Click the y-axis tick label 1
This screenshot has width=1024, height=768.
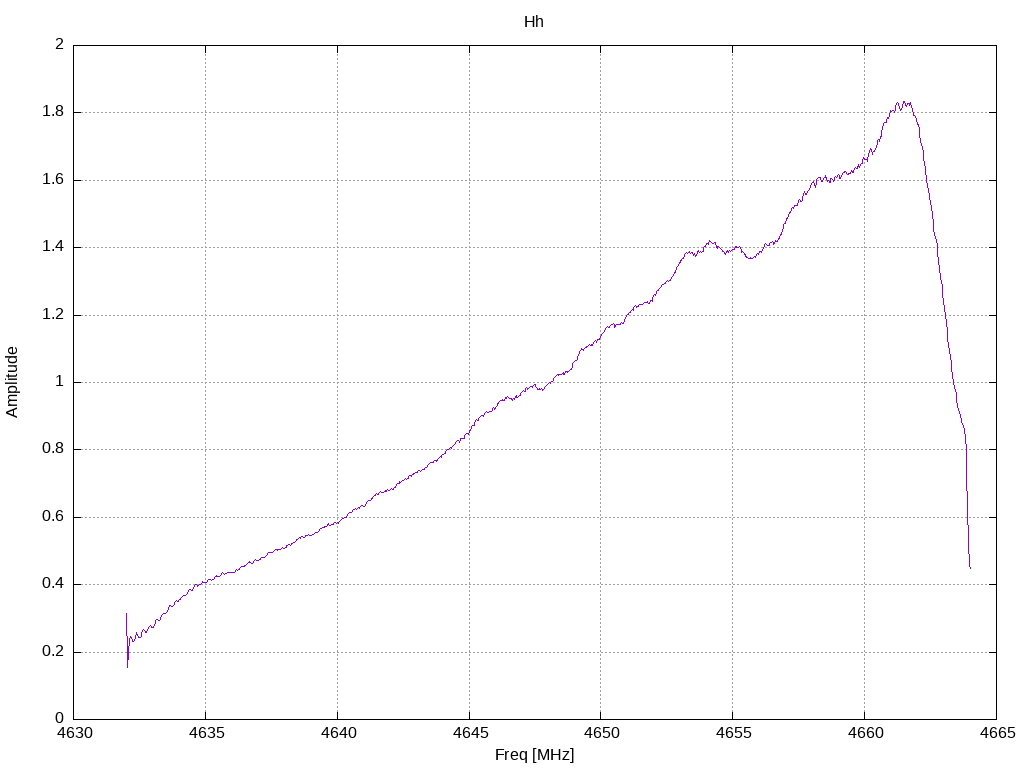(x=60, y=381)
